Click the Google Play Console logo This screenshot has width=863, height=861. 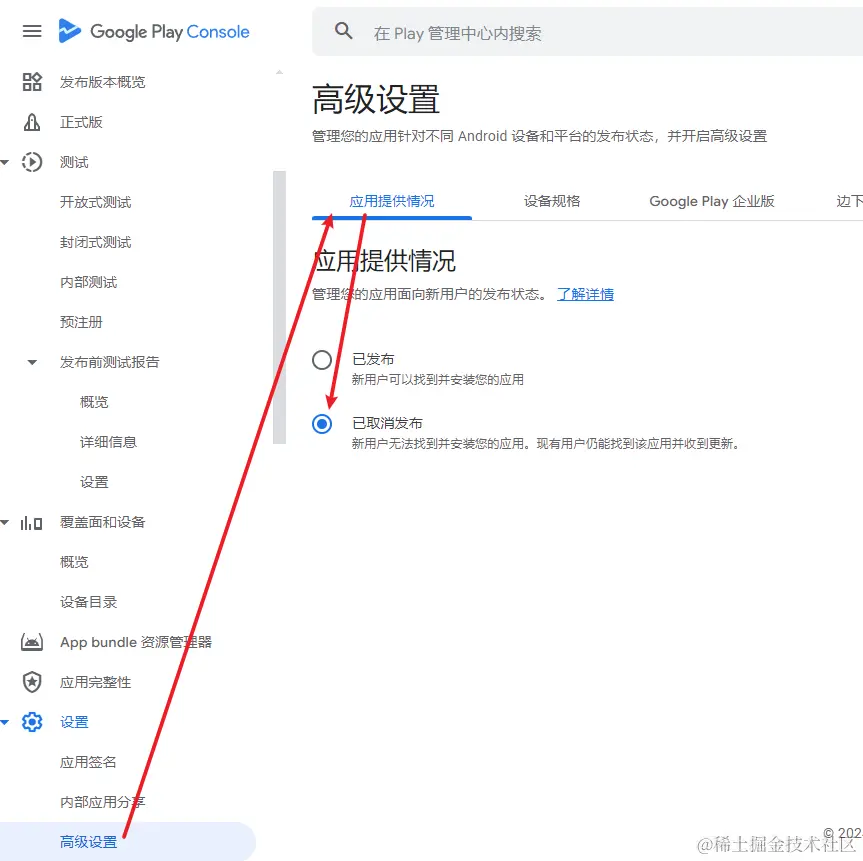pyautogui.click(x=154, y=31)
